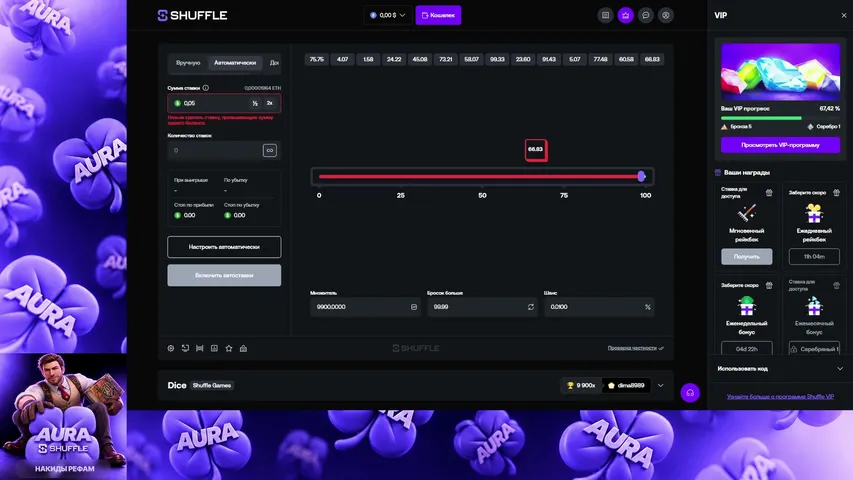Click the lock icon in game footer

click(243, 348)
